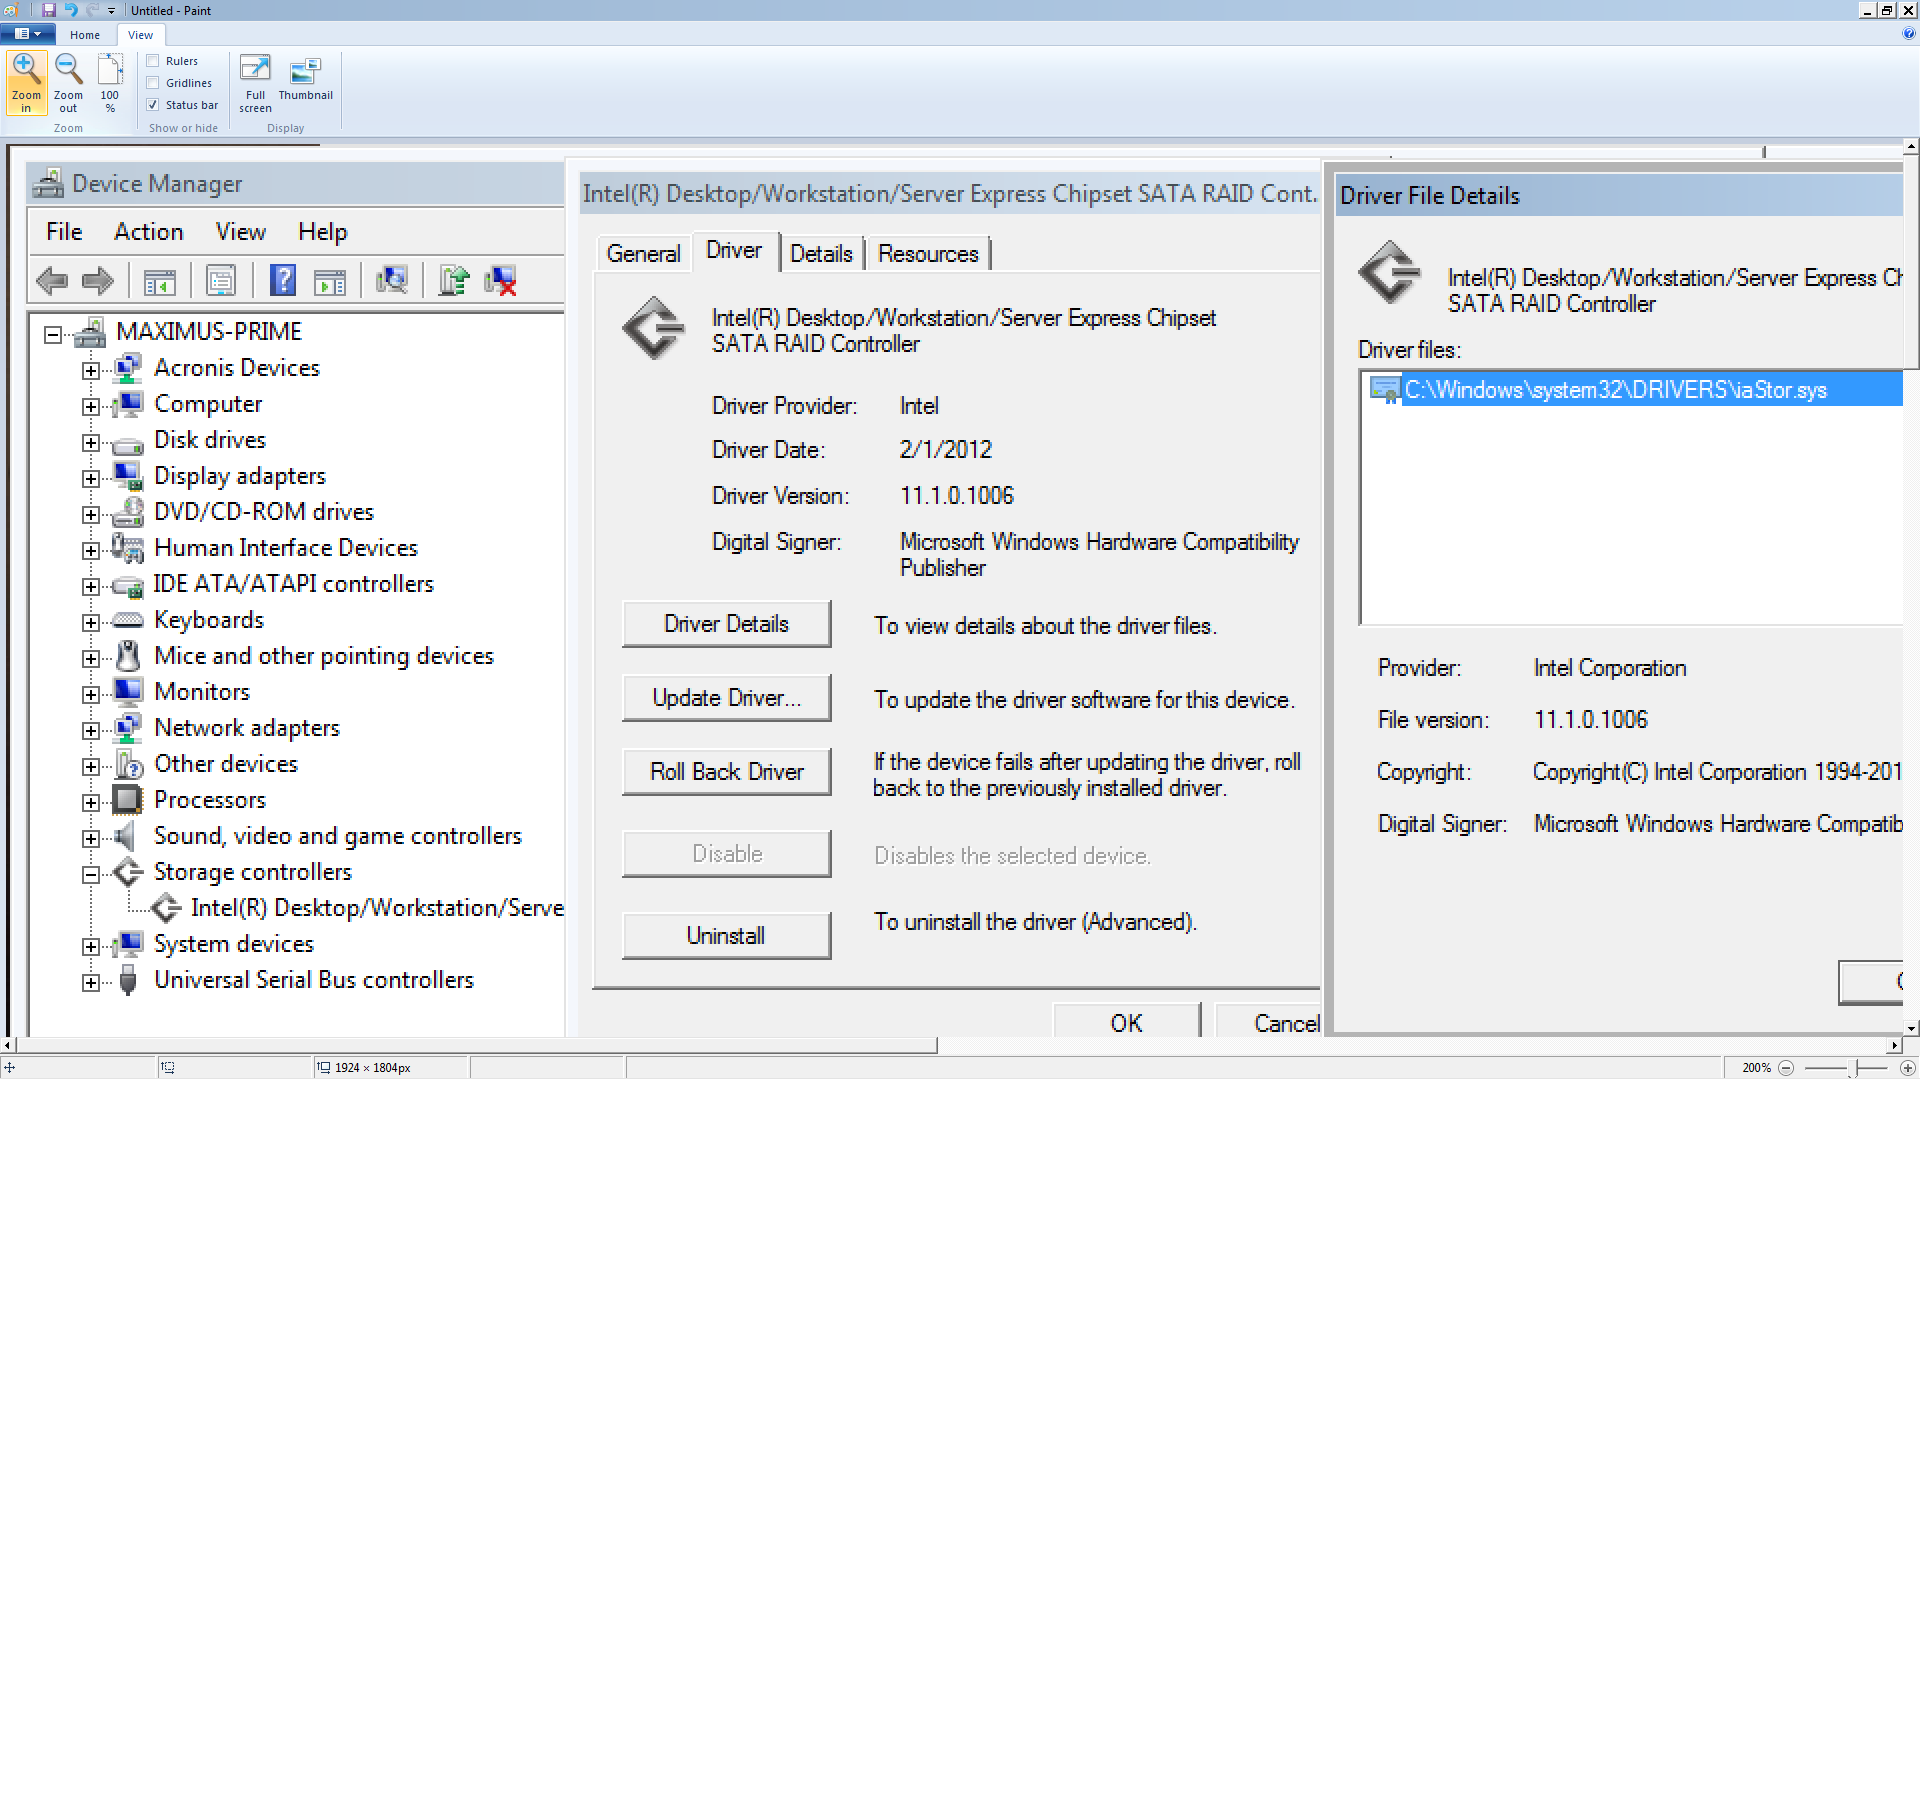This screenshot has height=1804, width=1924.
Task: Enable the Gridlines checkbox
Action: 153,83
